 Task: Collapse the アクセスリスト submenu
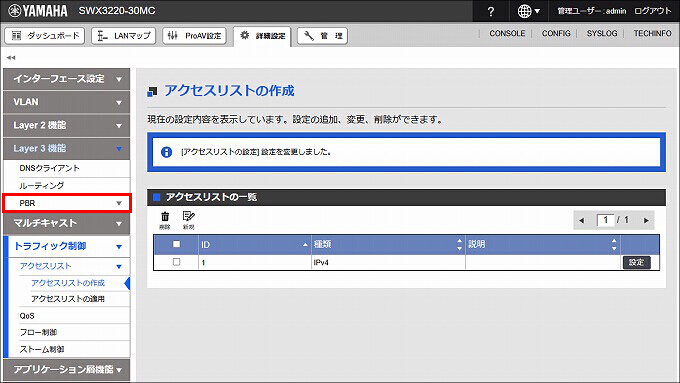click(69, 266)
